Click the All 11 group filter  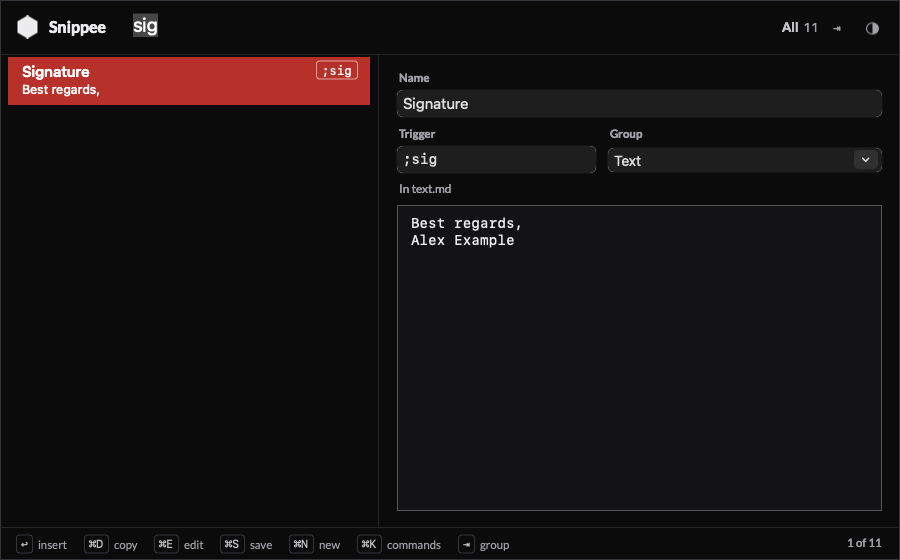[800, 28]
